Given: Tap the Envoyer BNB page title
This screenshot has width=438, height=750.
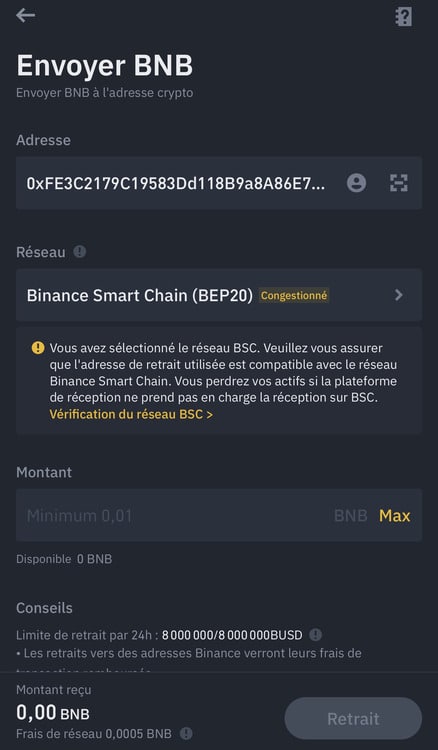Looking at the screenshot, I should click(x=105, y=66).
